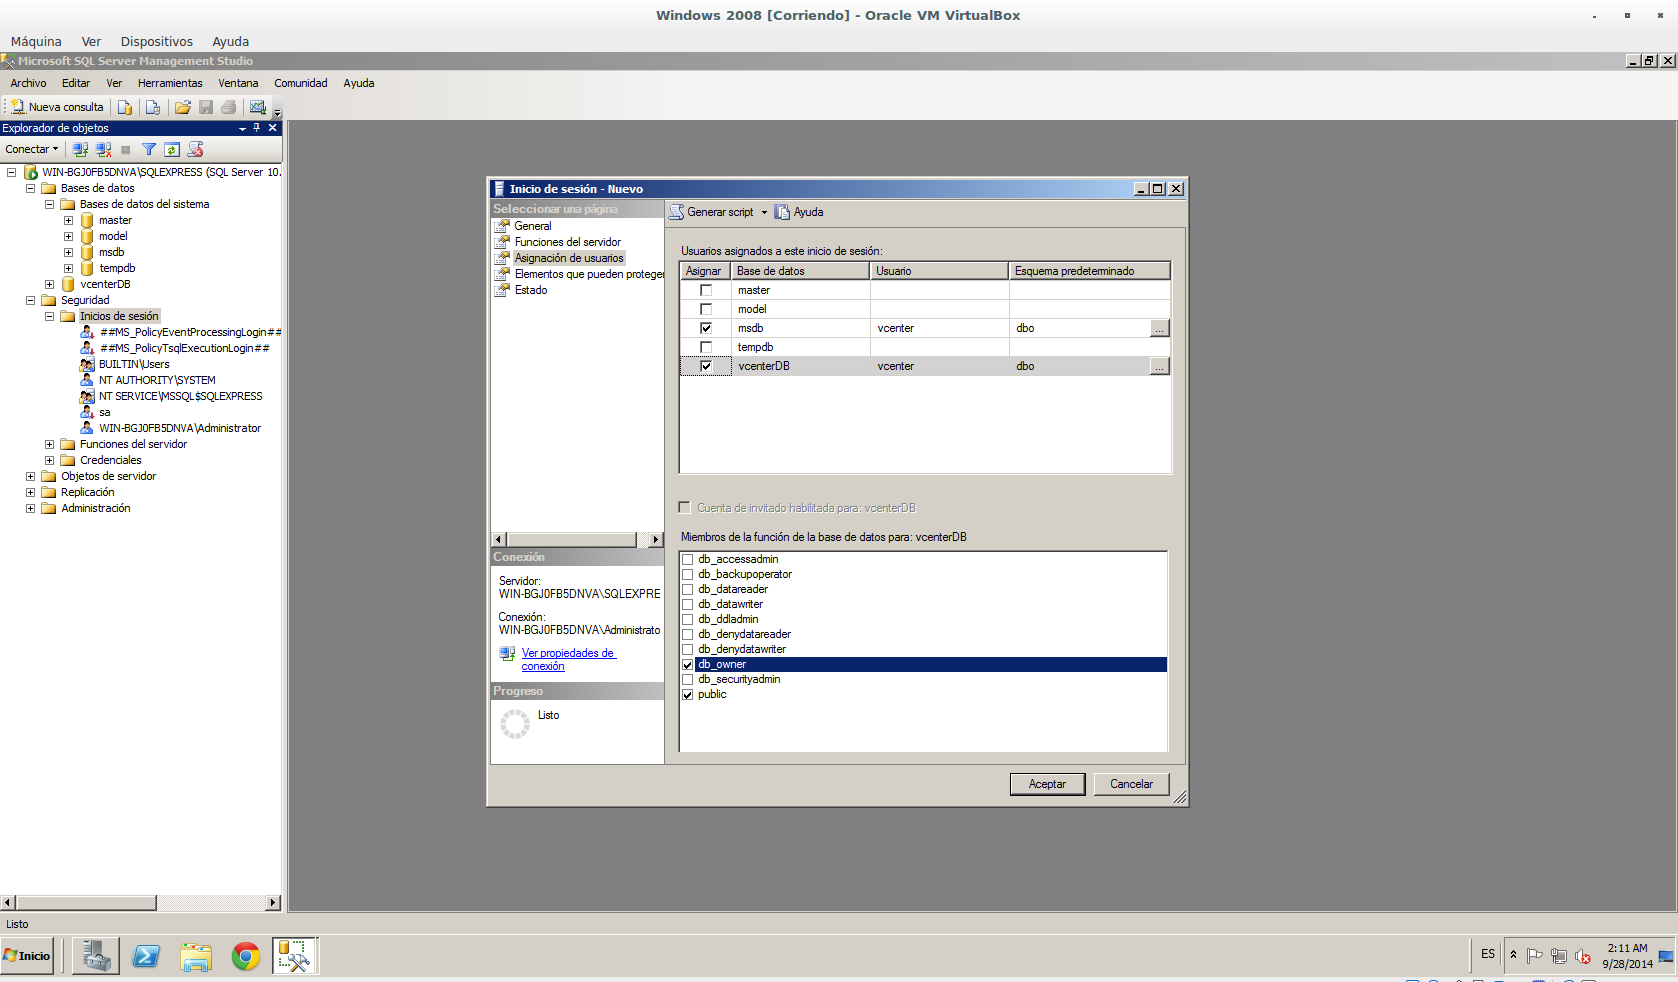Open the Herramientas menu

pos(170,83)
